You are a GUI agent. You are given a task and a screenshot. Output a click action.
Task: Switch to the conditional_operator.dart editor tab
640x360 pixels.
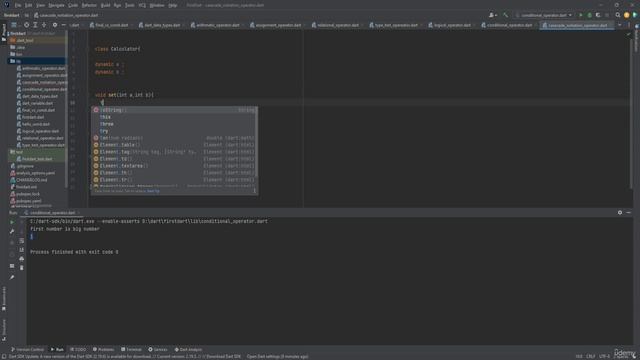[x=509, y=25]
